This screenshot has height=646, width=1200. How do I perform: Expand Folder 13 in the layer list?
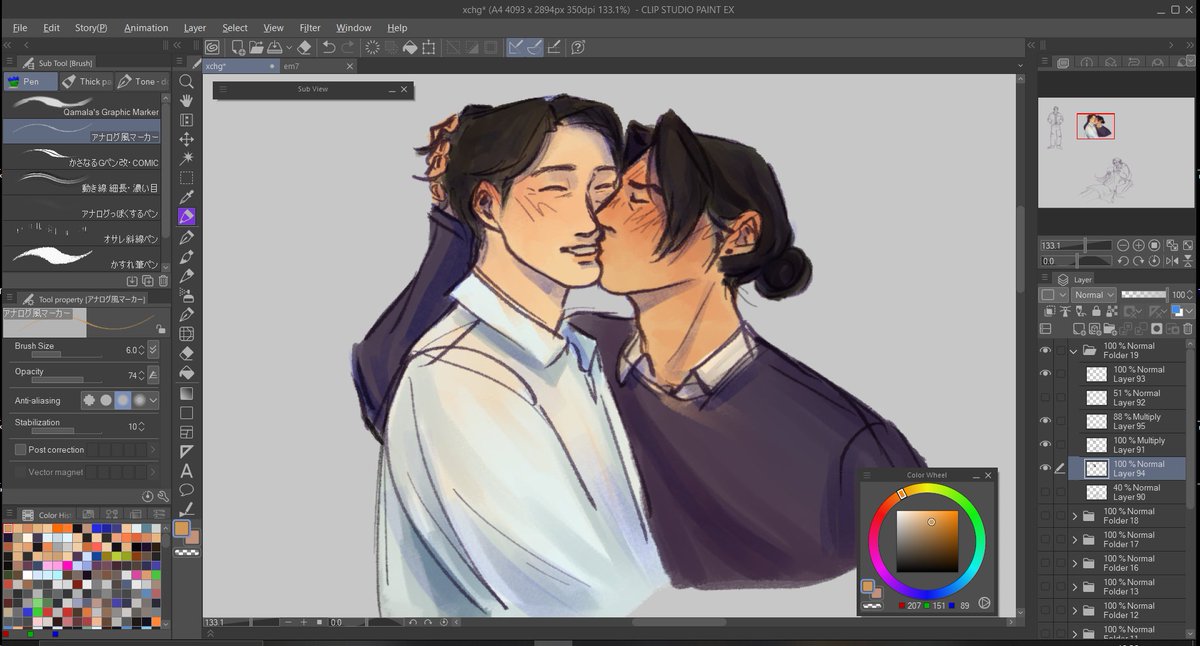point(1074,587)
